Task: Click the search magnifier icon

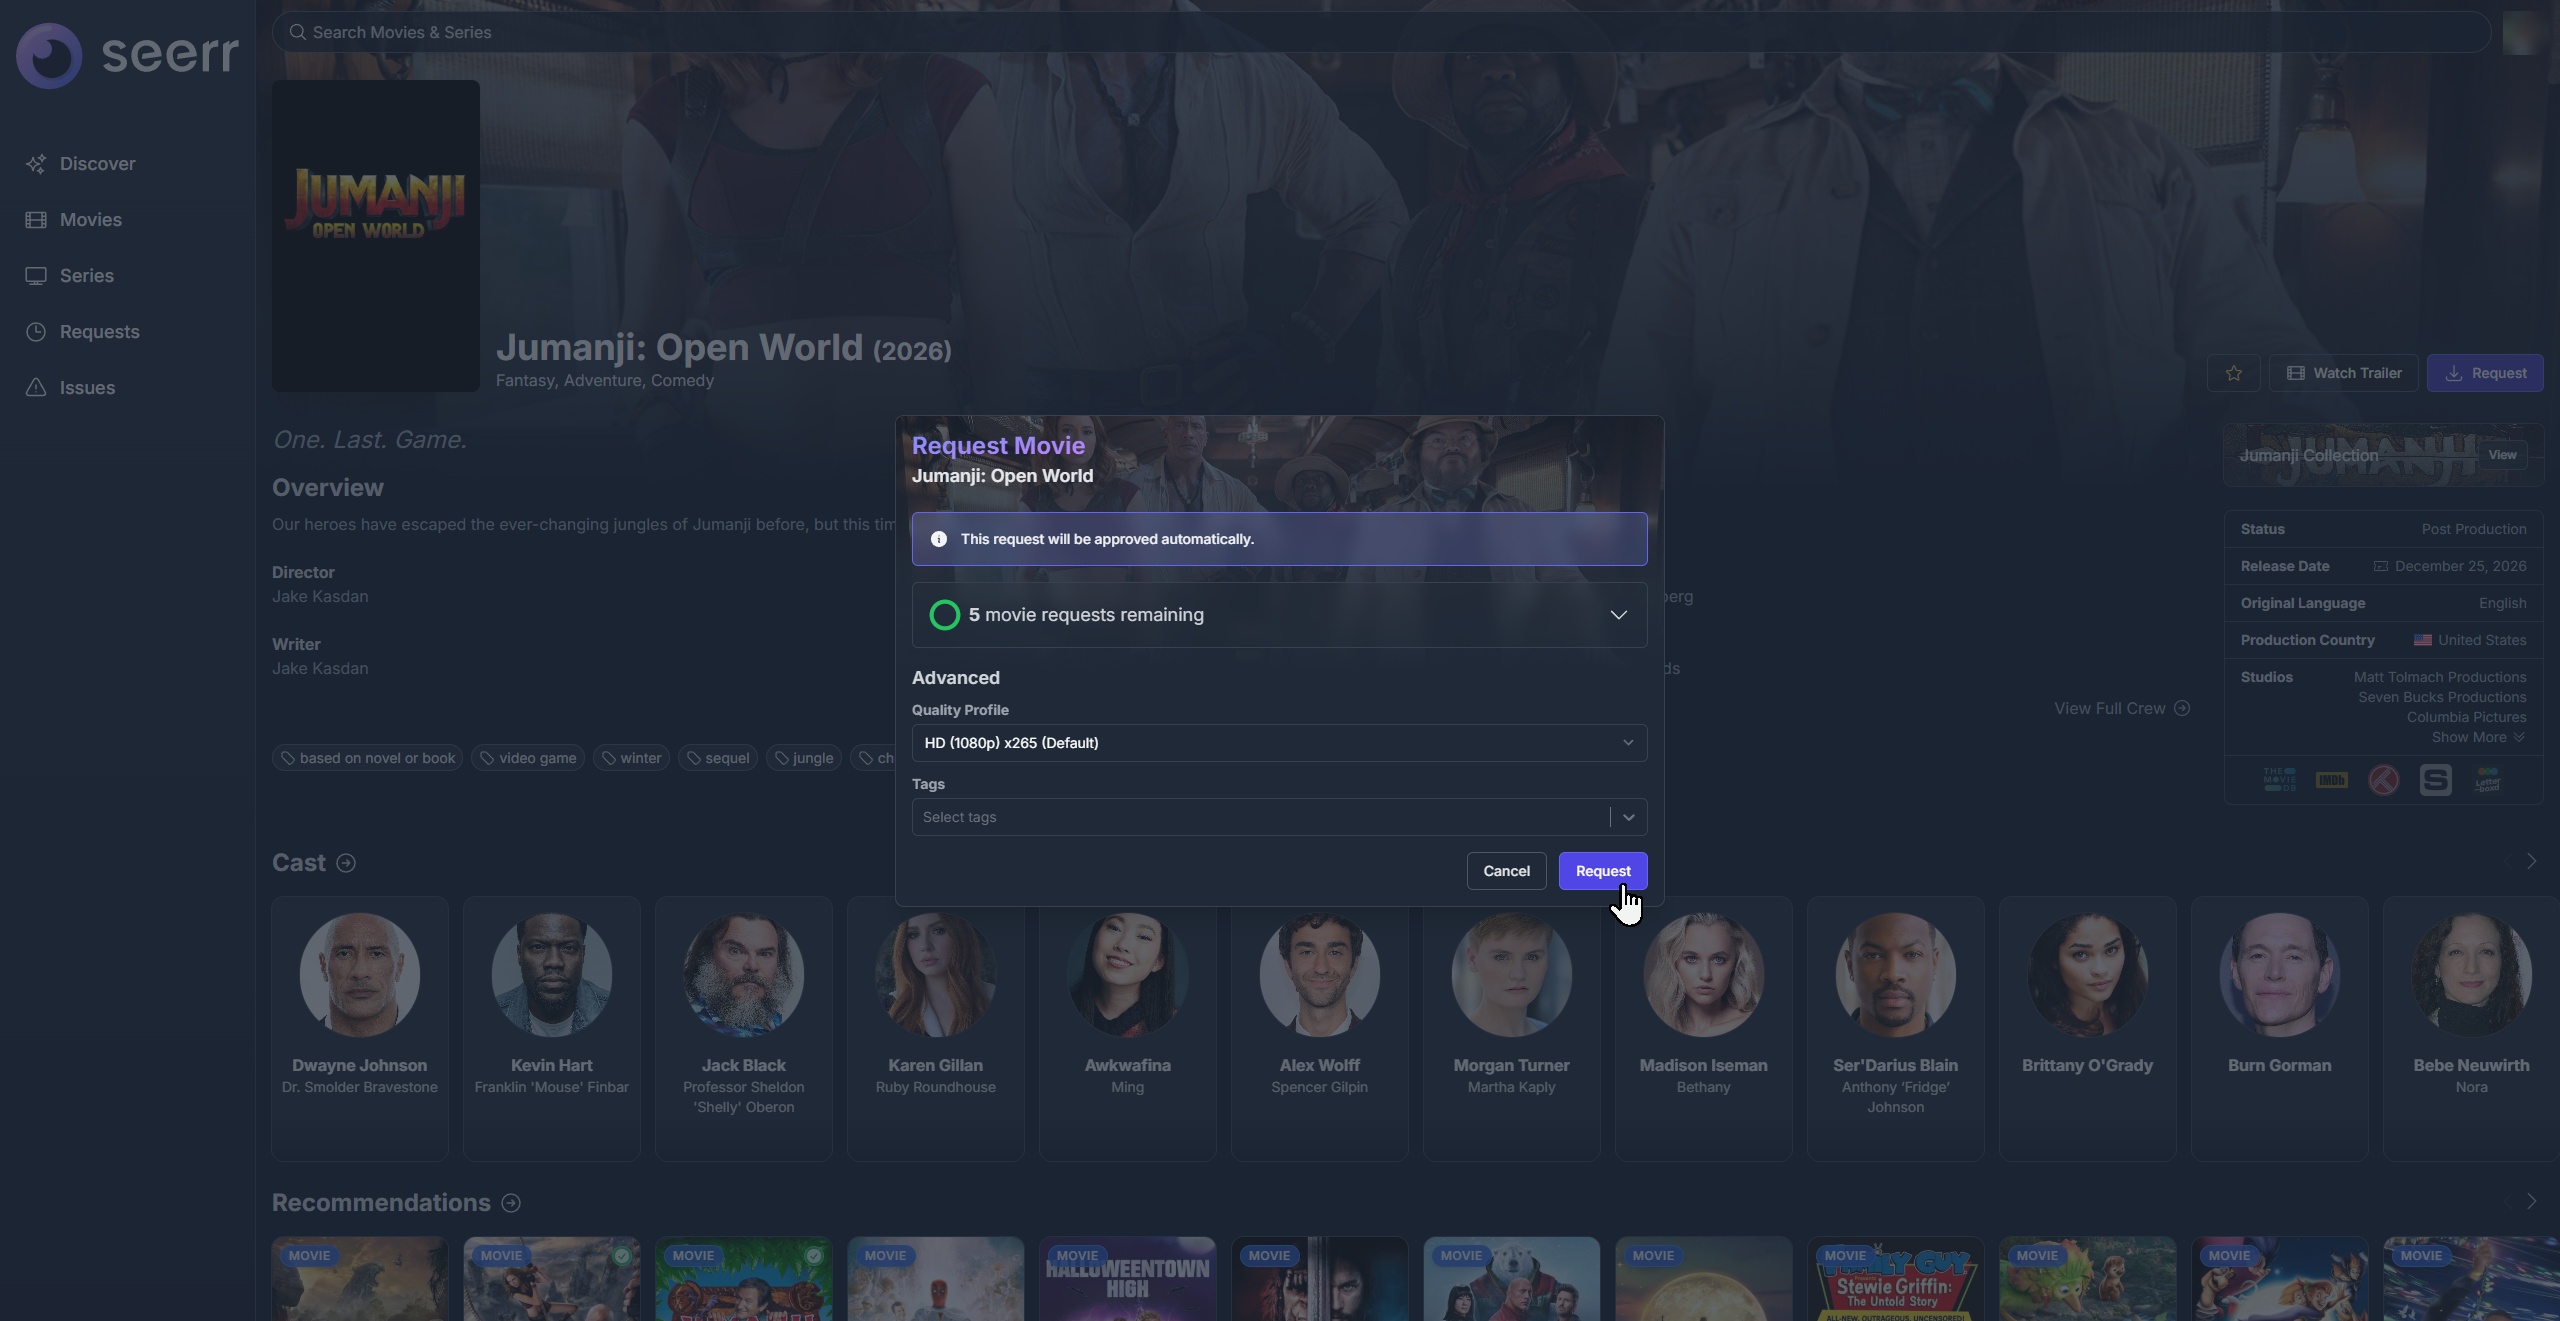Action: [297, 32]
